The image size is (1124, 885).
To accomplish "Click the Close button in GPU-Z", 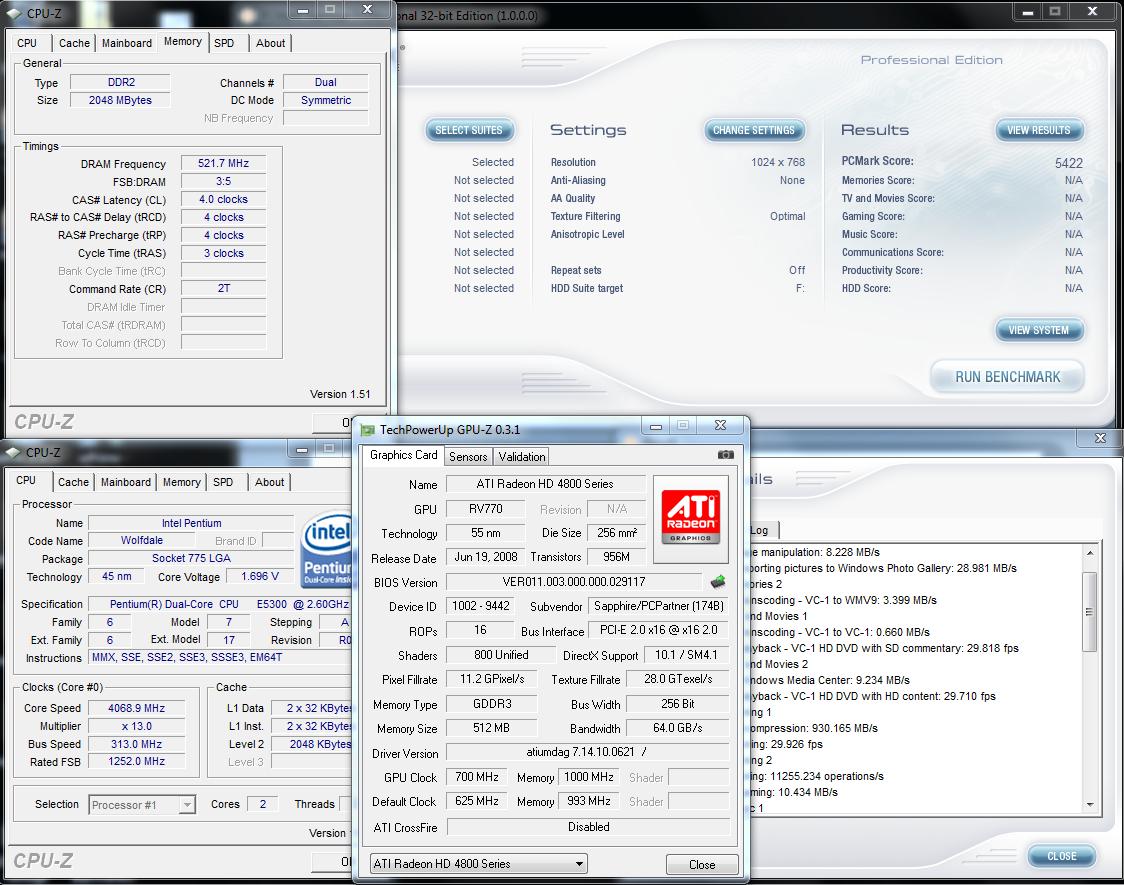I will pyautogui.click(x=702, y=864).
